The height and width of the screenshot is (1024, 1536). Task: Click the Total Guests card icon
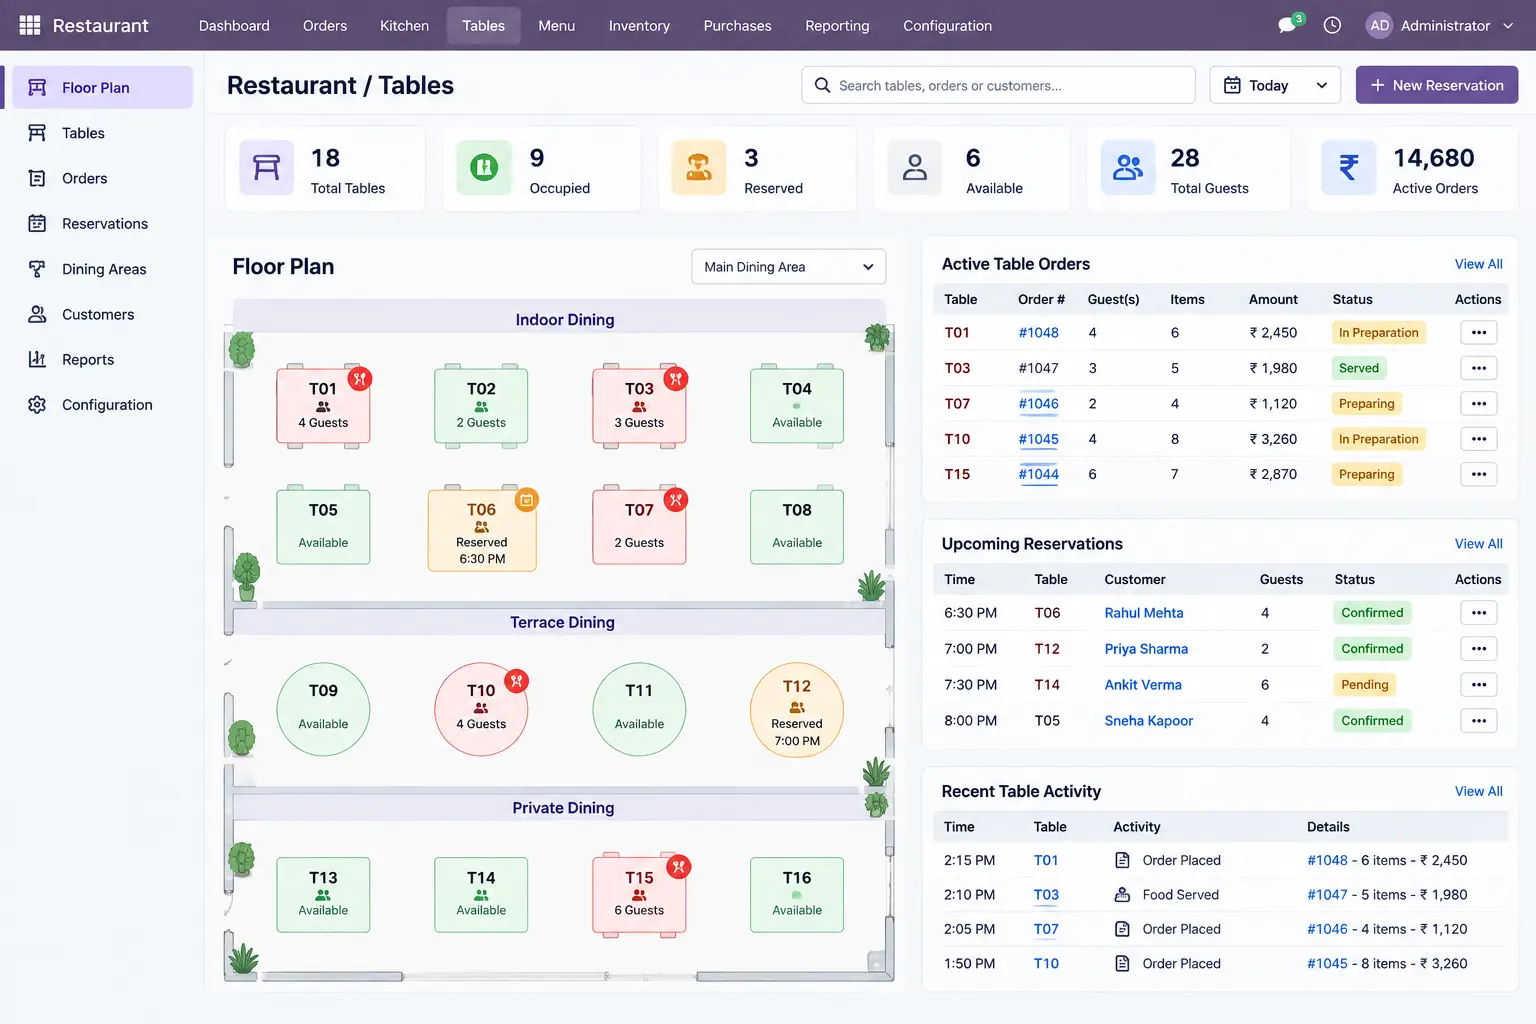[1128, 168]
